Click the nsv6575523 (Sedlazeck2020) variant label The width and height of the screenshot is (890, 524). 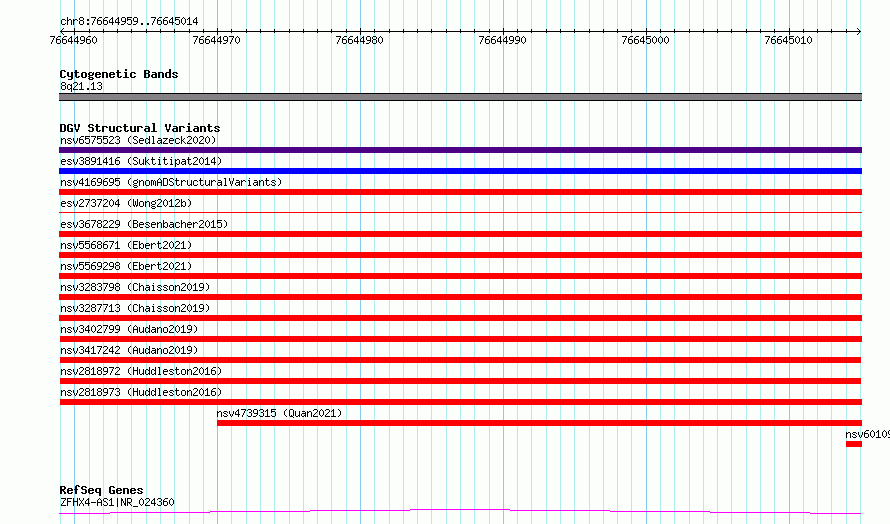pyautogui.click(x=138, y=140)
